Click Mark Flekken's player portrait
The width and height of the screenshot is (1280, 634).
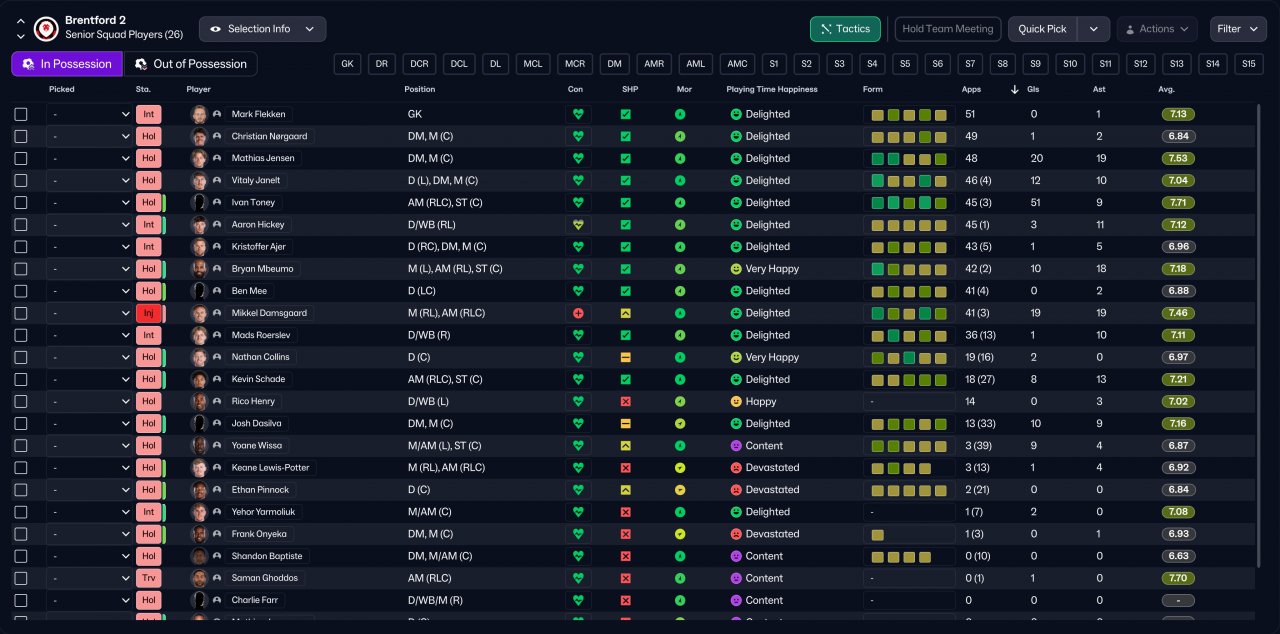(199, 114)
